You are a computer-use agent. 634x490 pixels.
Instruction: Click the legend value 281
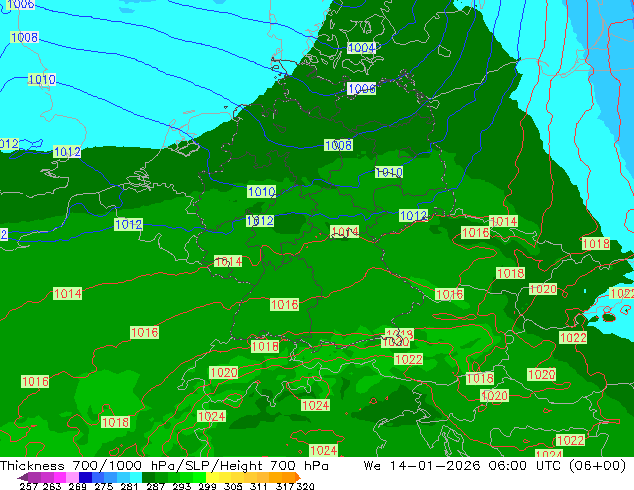coord(129,486)
